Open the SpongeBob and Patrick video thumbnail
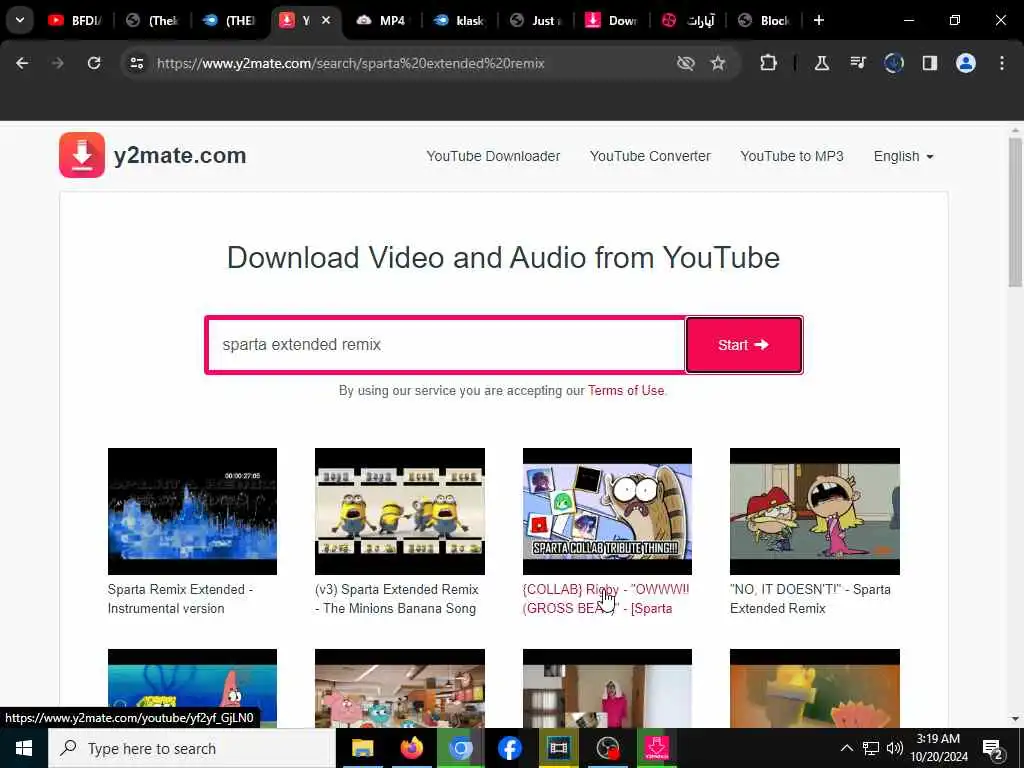 (192, 688)
